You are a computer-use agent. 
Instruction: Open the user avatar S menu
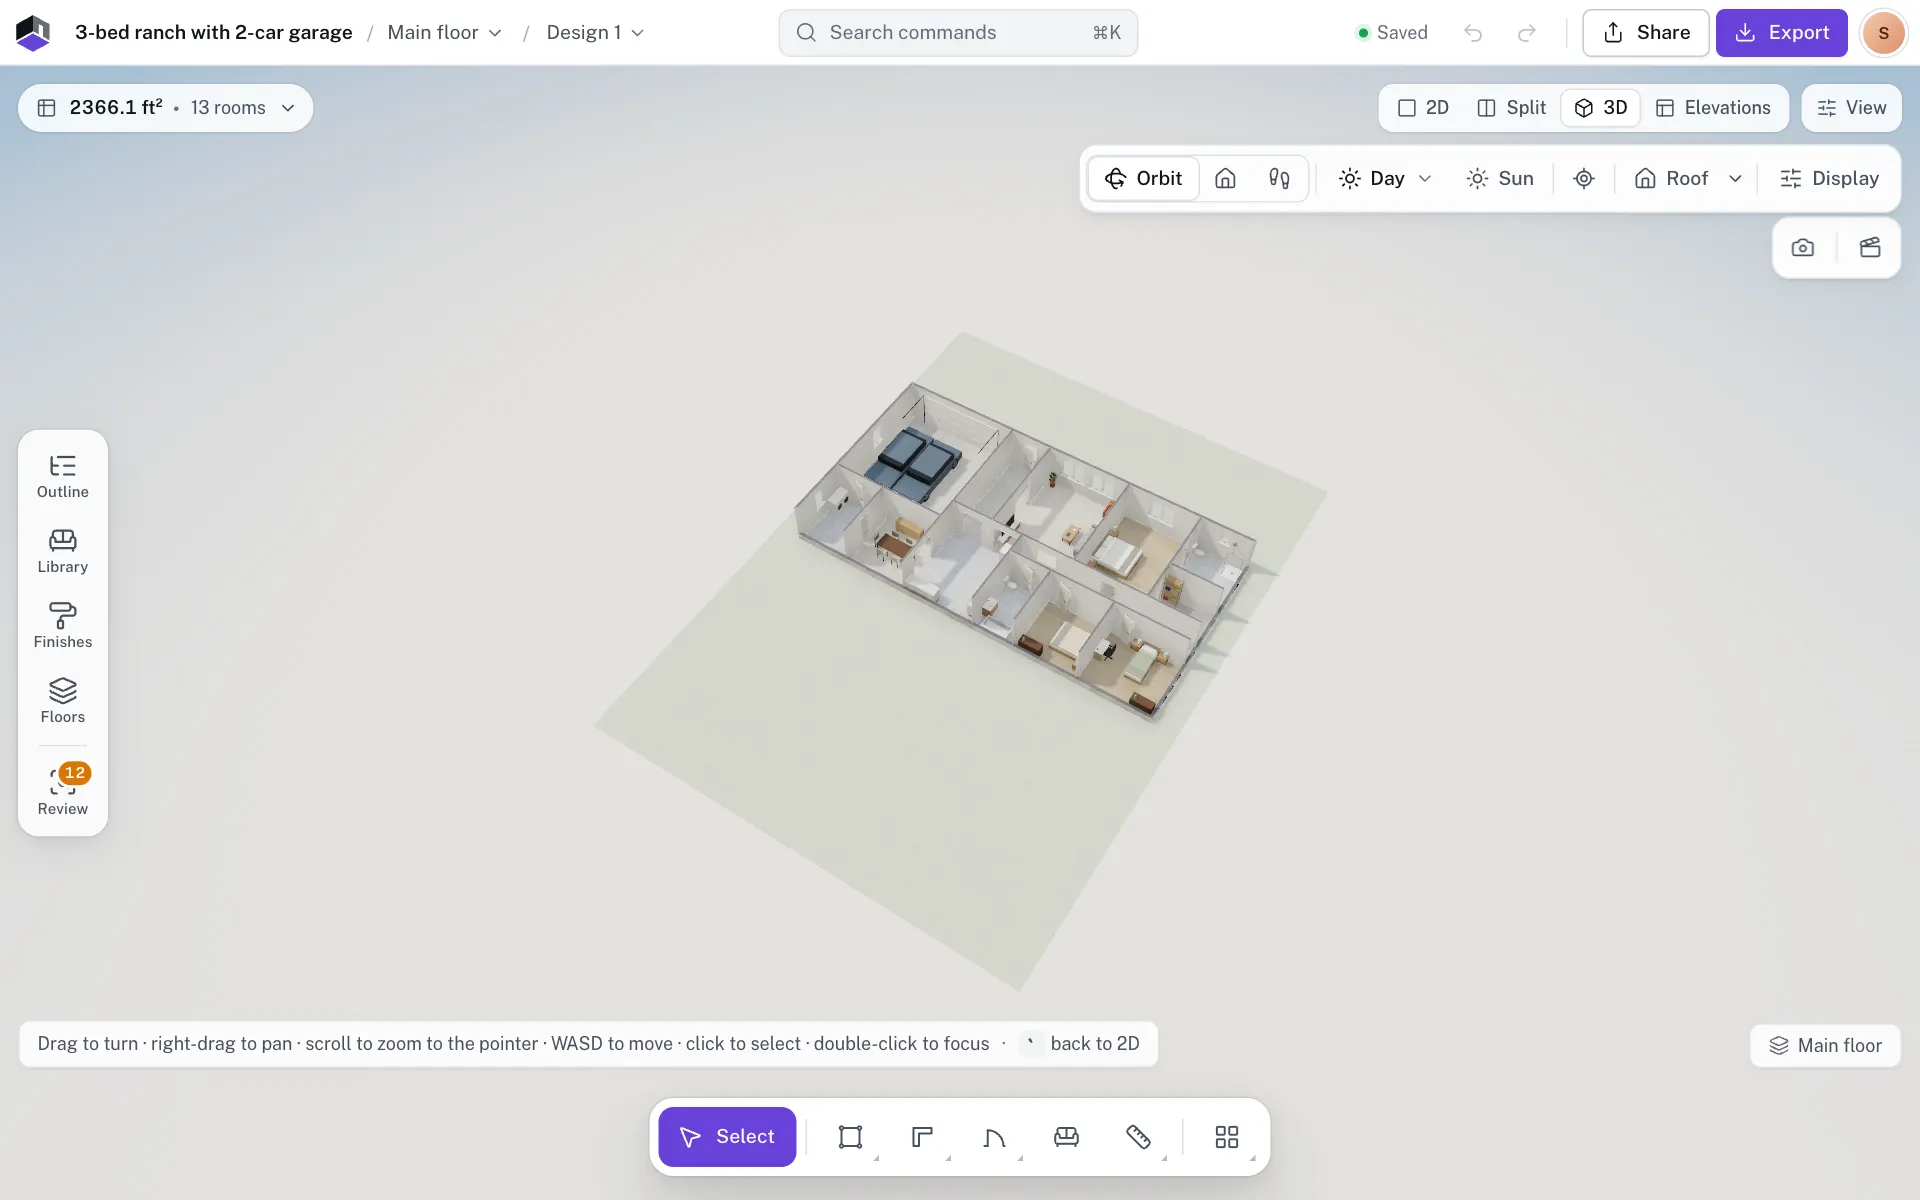tap(1883, 33)
